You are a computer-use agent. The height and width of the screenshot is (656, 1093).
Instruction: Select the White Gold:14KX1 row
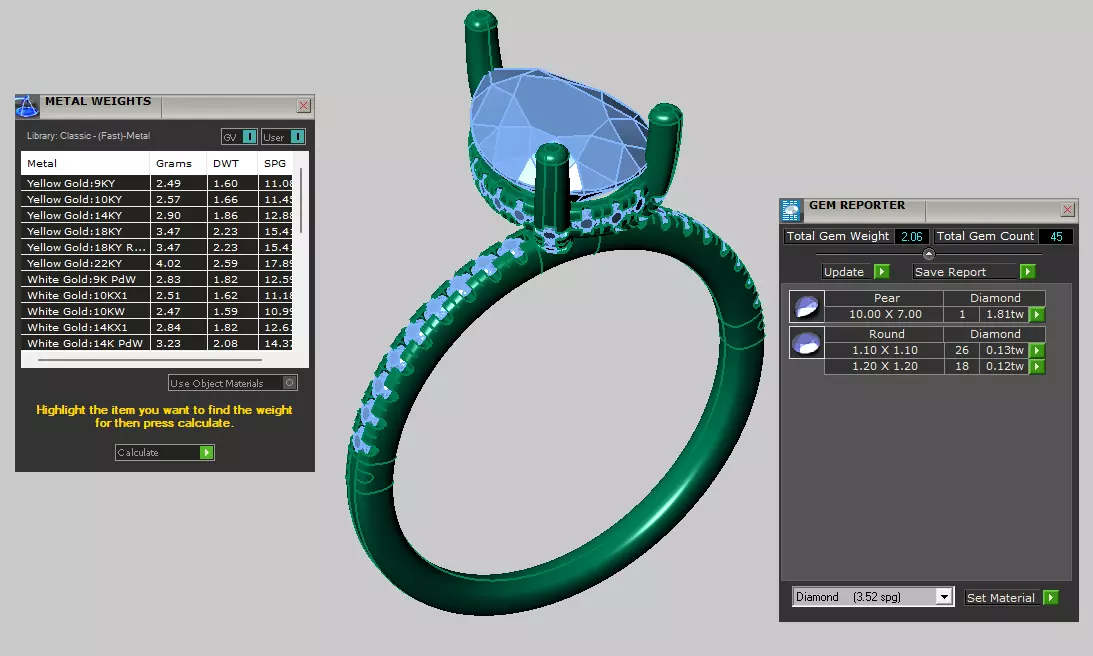[x=157, y=328]
